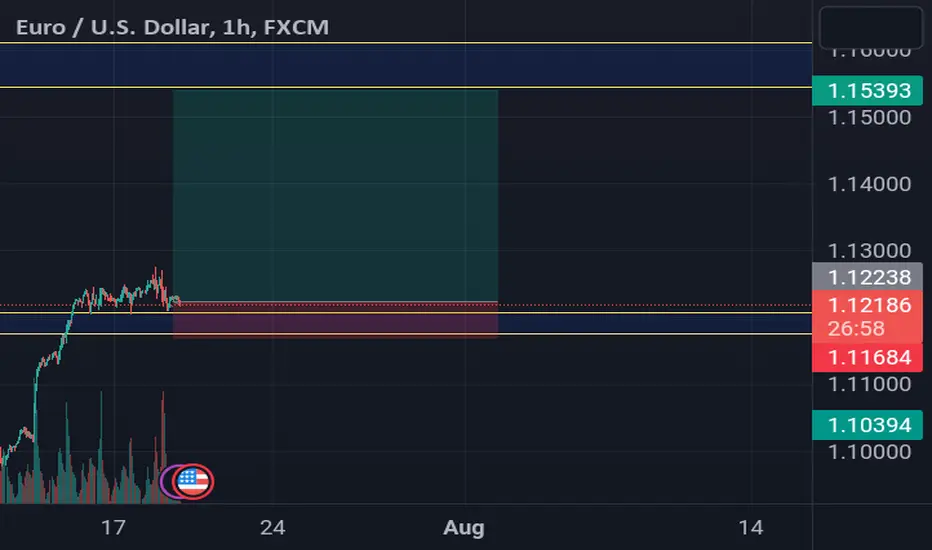Click the green 1.15393 price label
This screenshot has width=932, height=550.
coord(867,90)
